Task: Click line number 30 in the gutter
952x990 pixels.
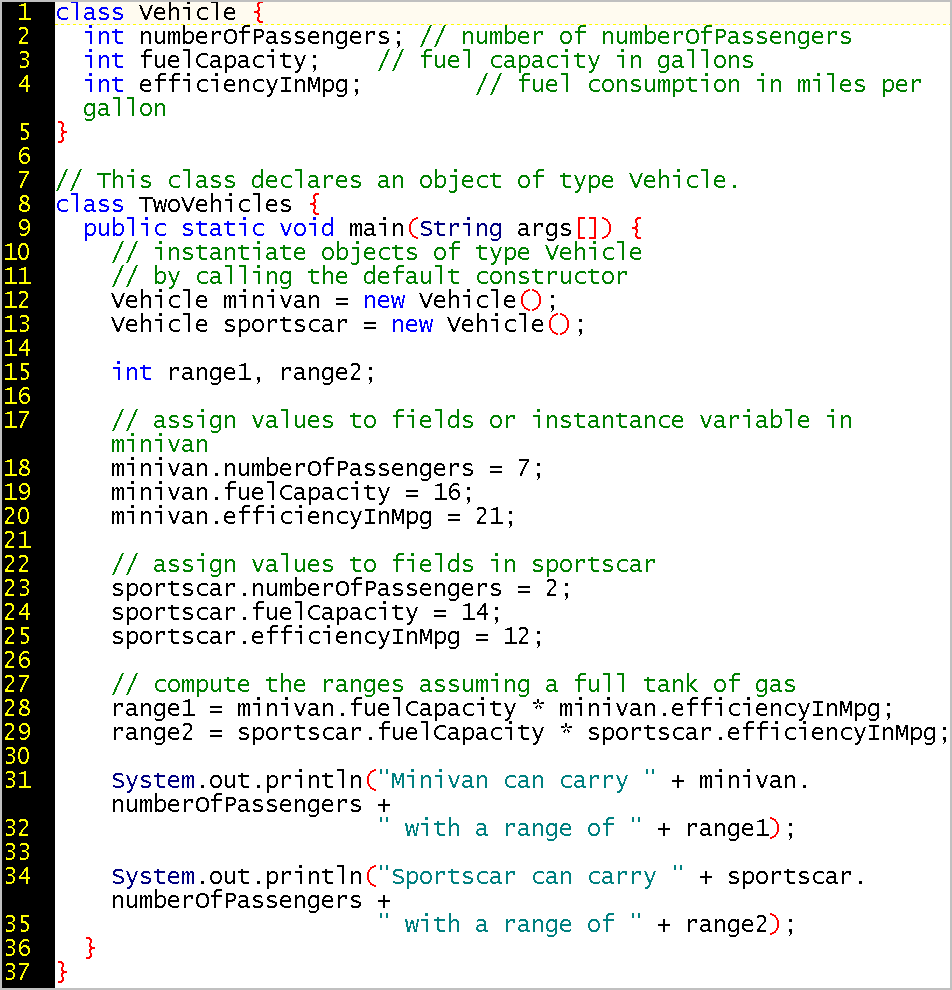Action: tap(17, 756)
